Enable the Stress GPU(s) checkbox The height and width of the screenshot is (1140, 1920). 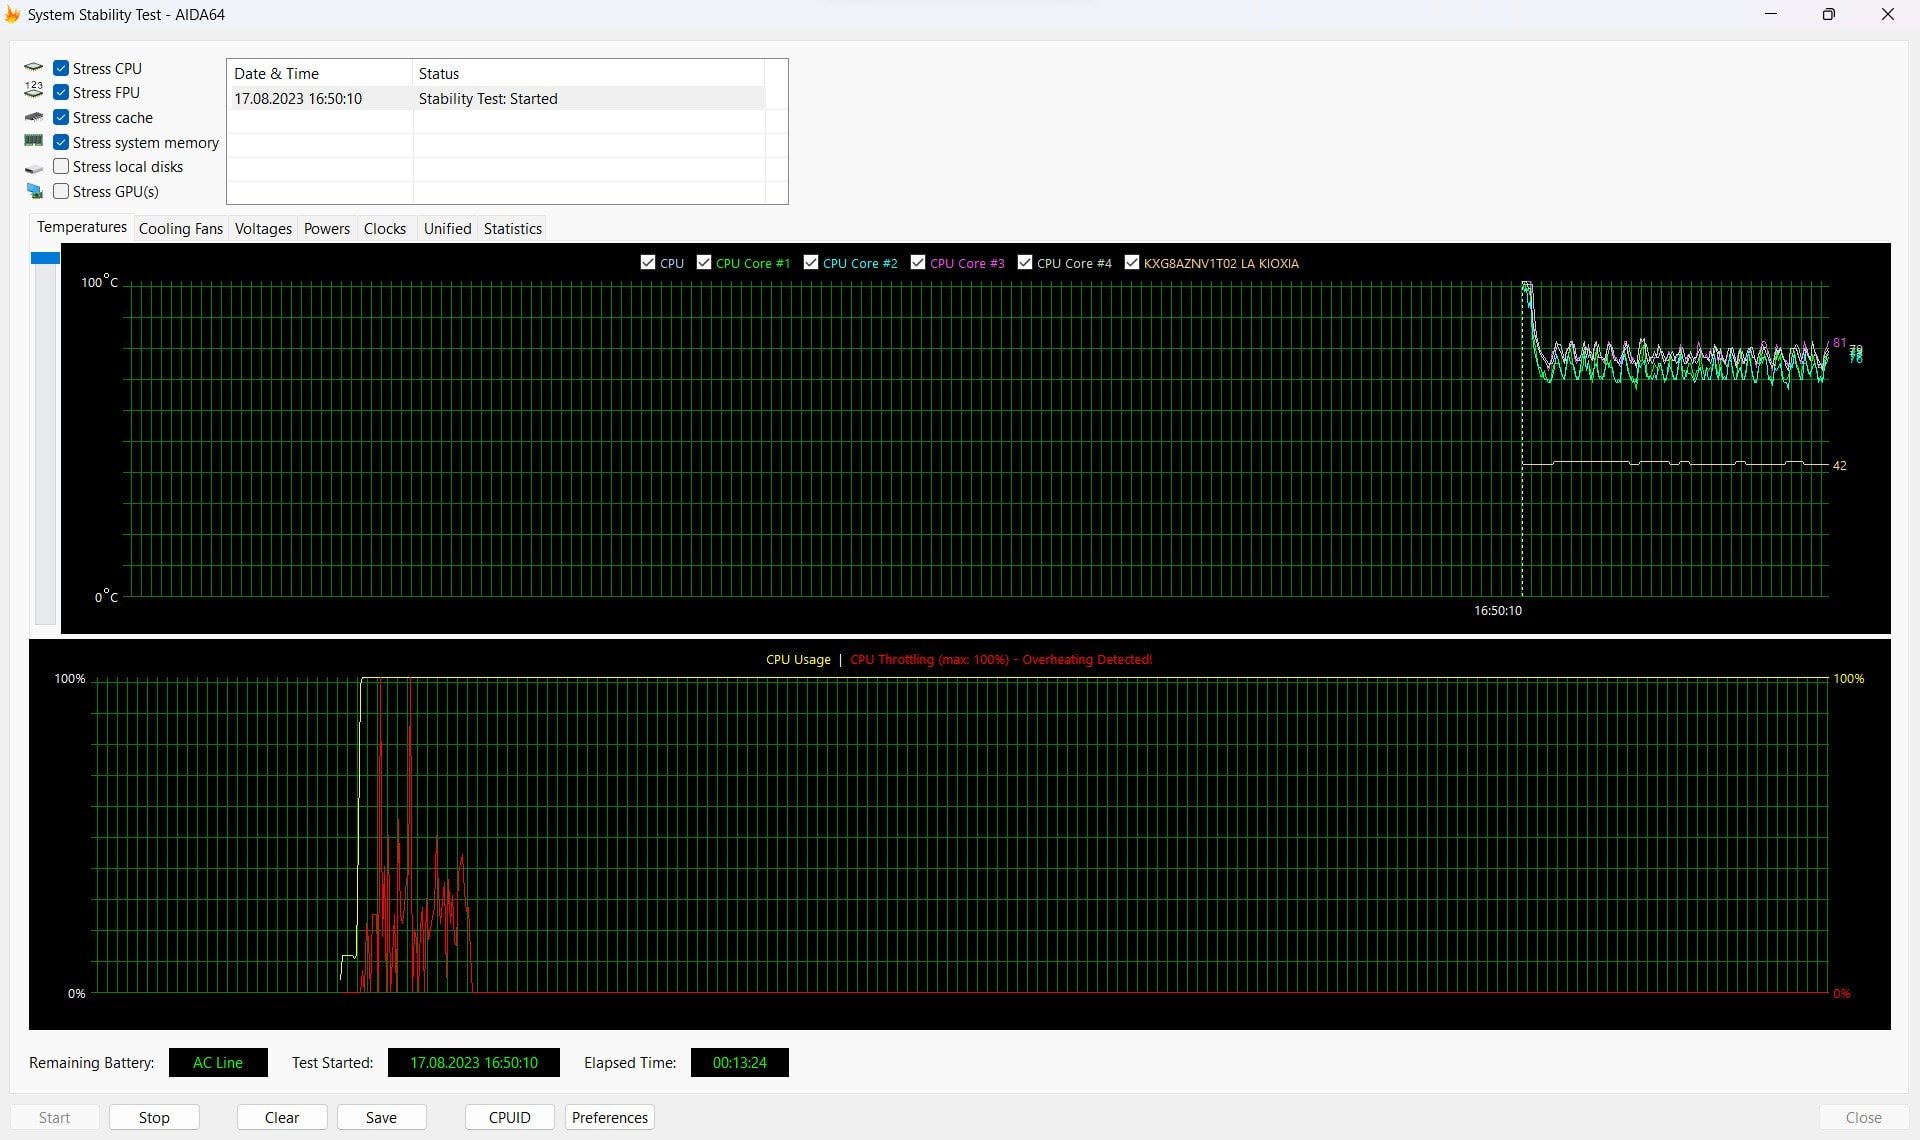pos(61,191)
